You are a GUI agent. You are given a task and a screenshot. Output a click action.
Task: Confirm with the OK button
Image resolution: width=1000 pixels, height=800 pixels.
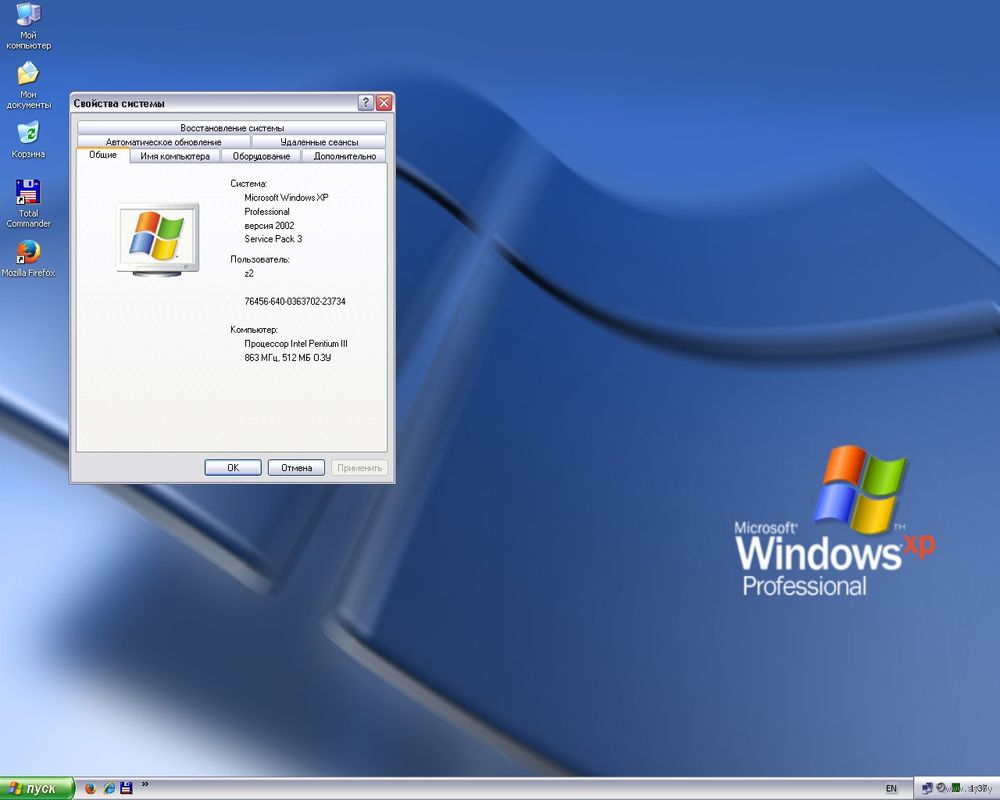pyautogui.click(x=233, y=468)
